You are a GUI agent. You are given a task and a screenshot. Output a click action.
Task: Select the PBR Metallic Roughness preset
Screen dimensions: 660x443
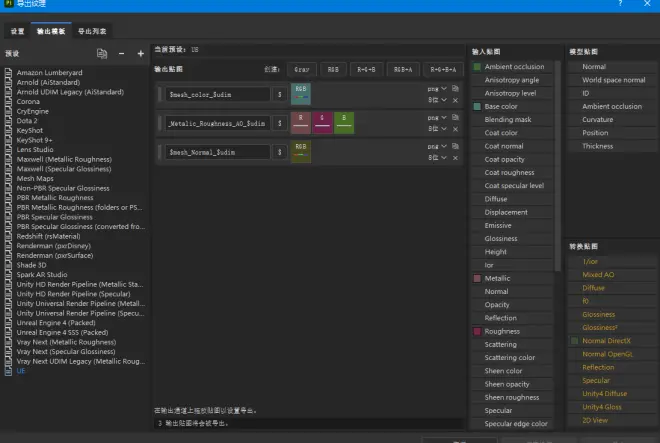point(55,197)
